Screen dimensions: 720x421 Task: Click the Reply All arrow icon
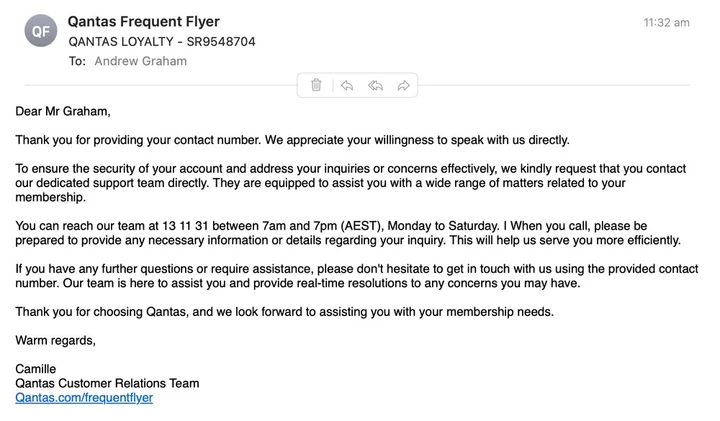pos(375,85)
